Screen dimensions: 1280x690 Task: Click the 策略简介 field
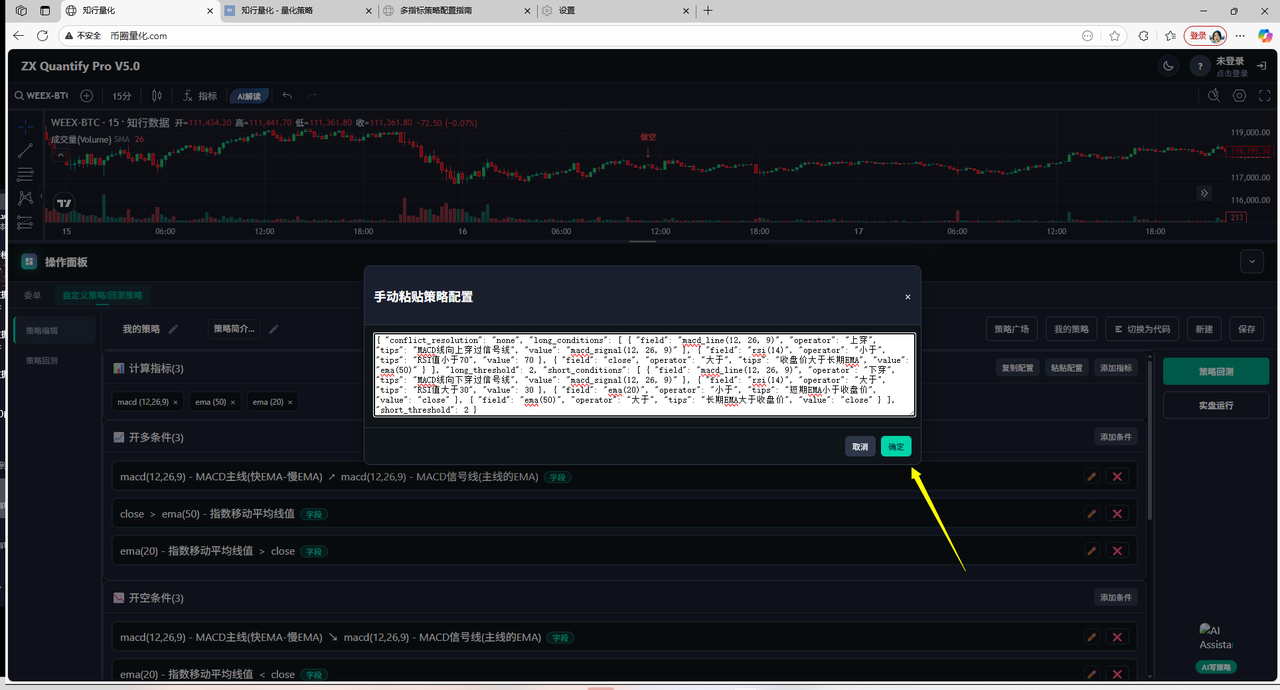234,328
